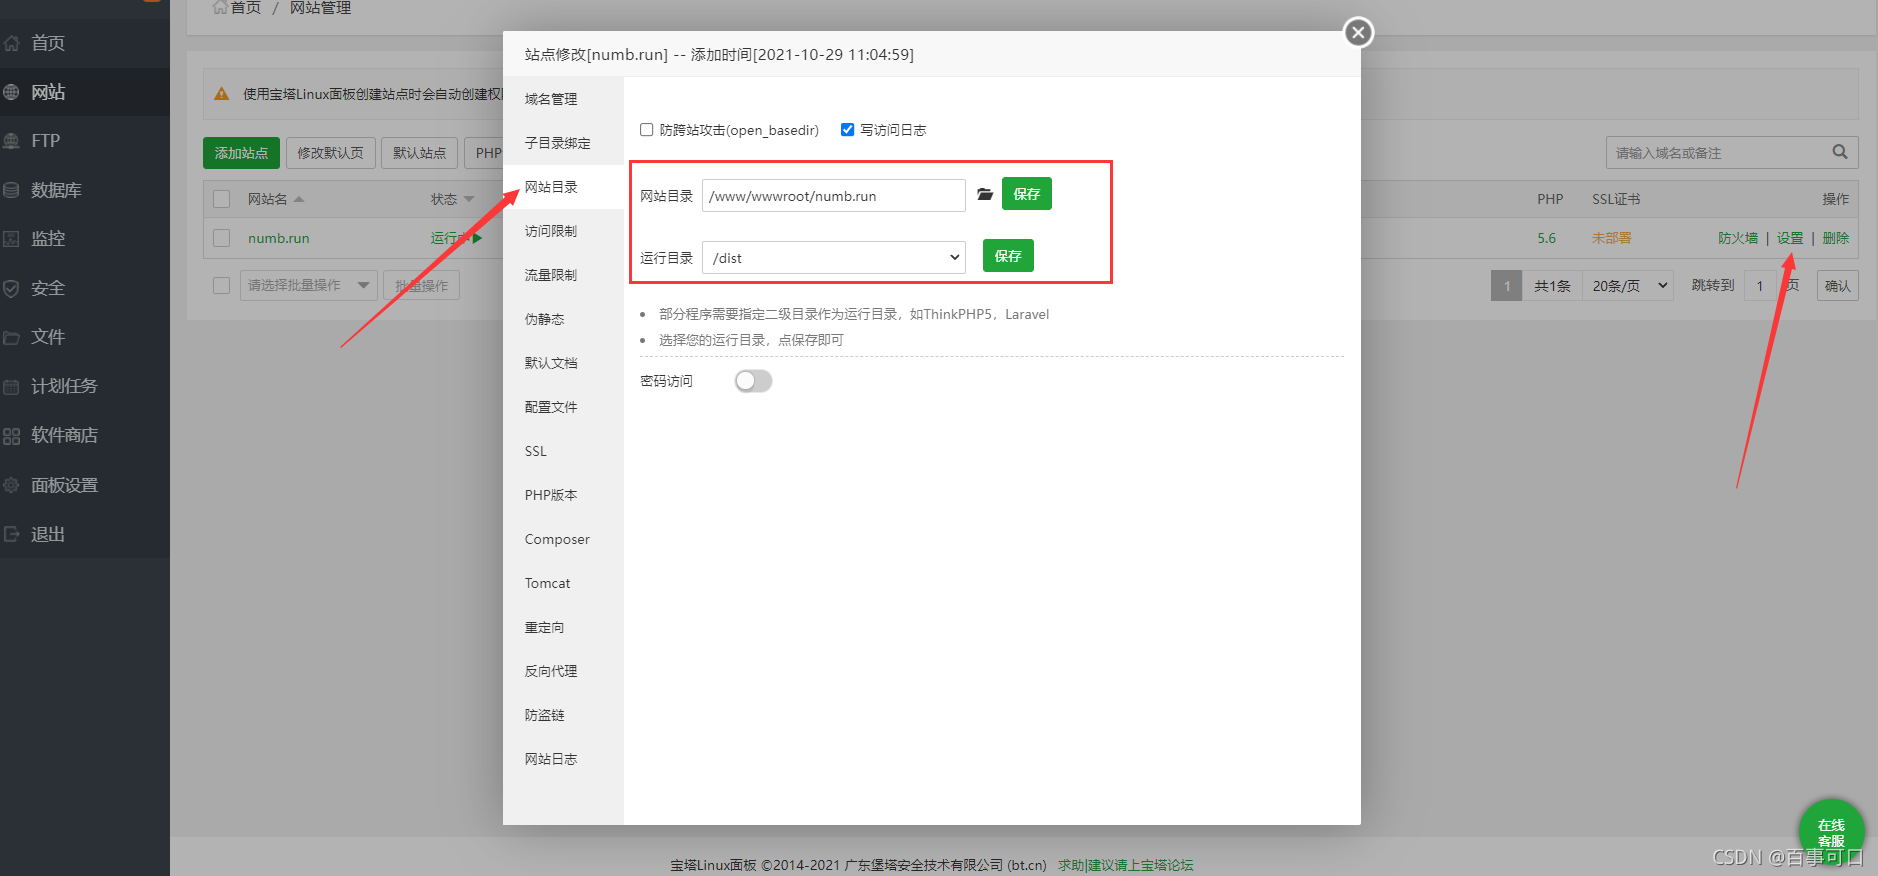Click the gear icon beside 面板设置
This screenshot has width=1878, height=876.
[12, 485]
